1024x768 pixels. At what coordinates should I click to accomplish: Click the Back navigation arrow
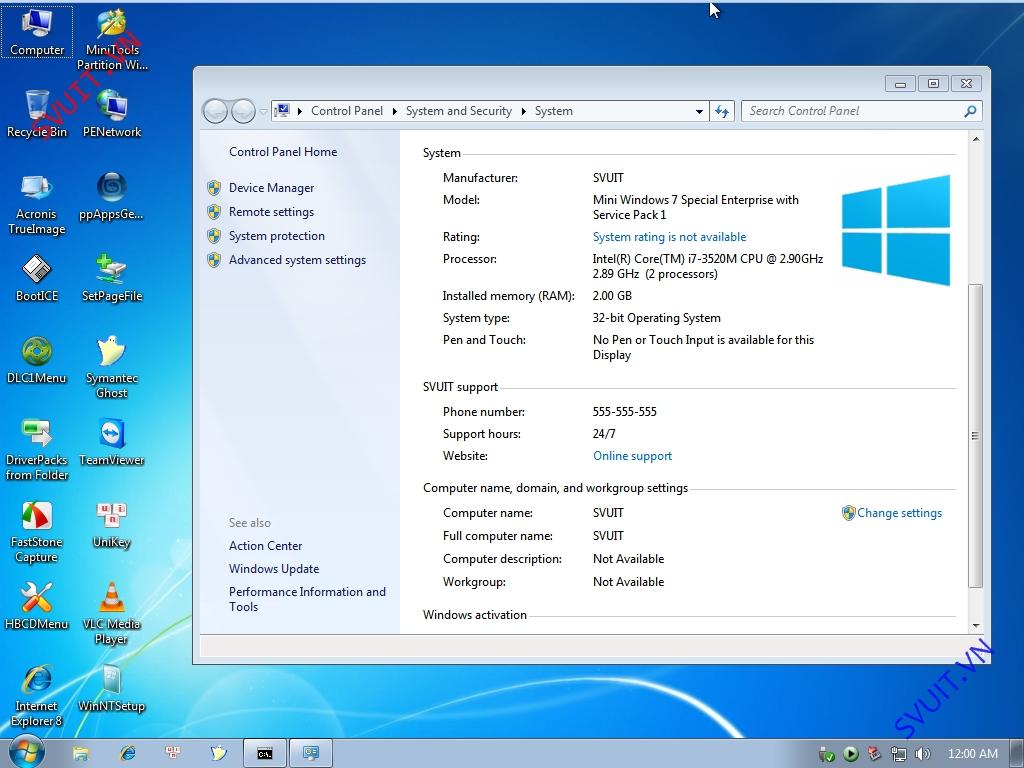[x=215, y=111]
